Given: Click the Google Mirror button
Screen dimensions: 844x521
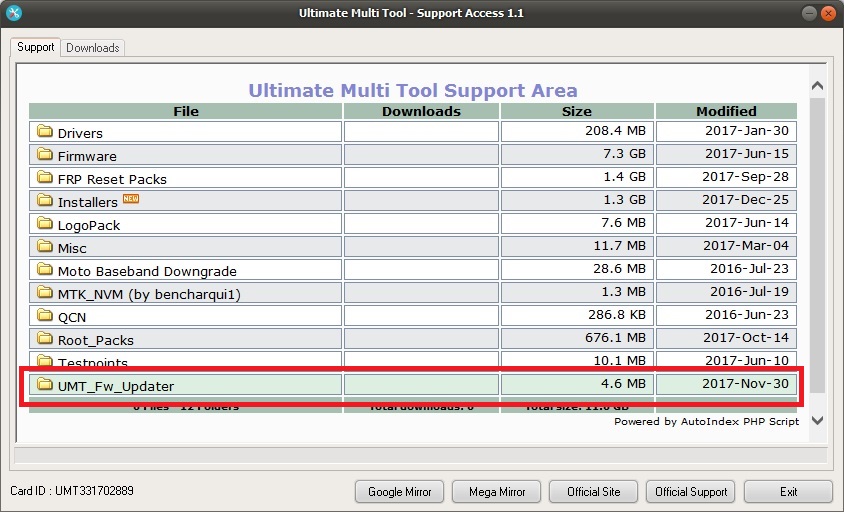Looking at the screenshot, I should pos(399,491).
